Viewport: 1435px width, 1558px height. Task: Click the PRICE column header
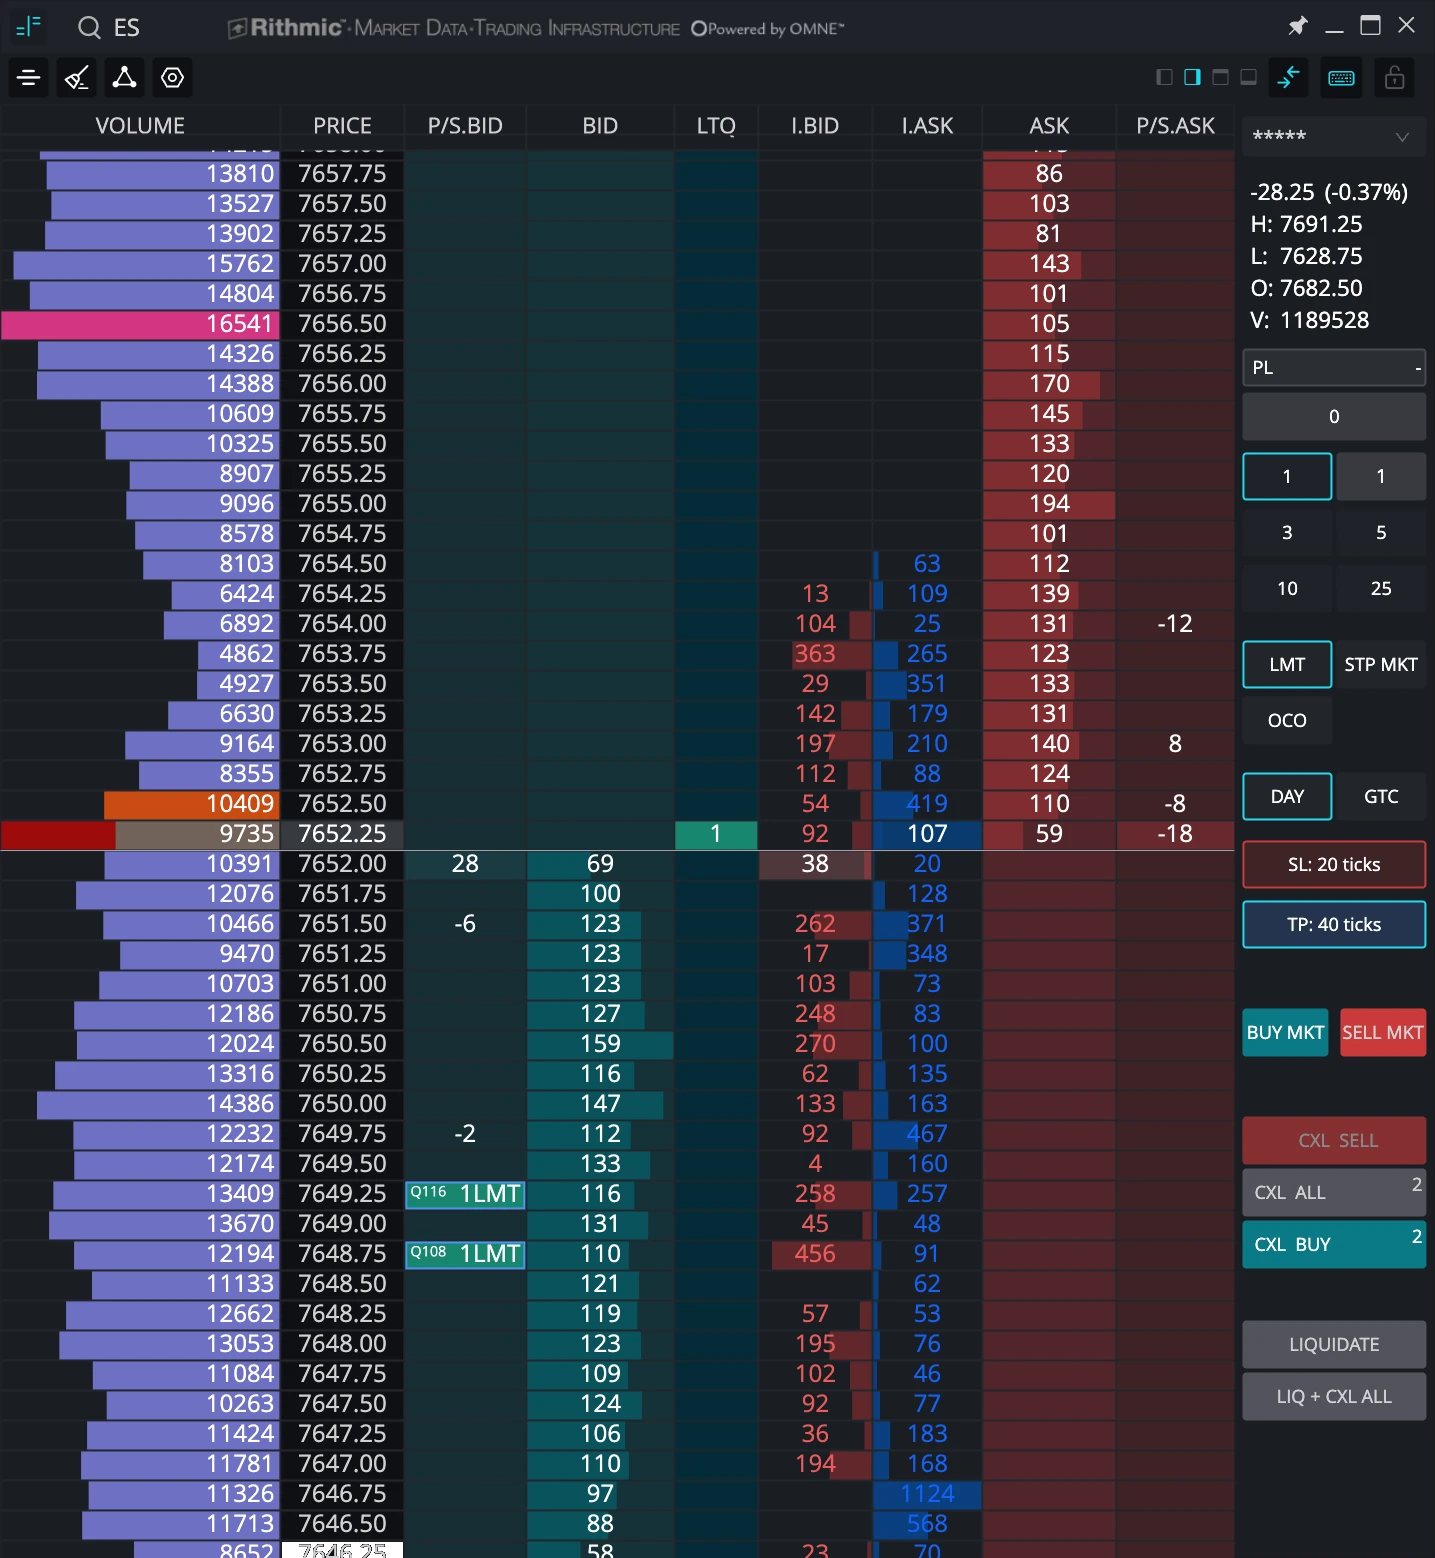[x=342, y=126]
